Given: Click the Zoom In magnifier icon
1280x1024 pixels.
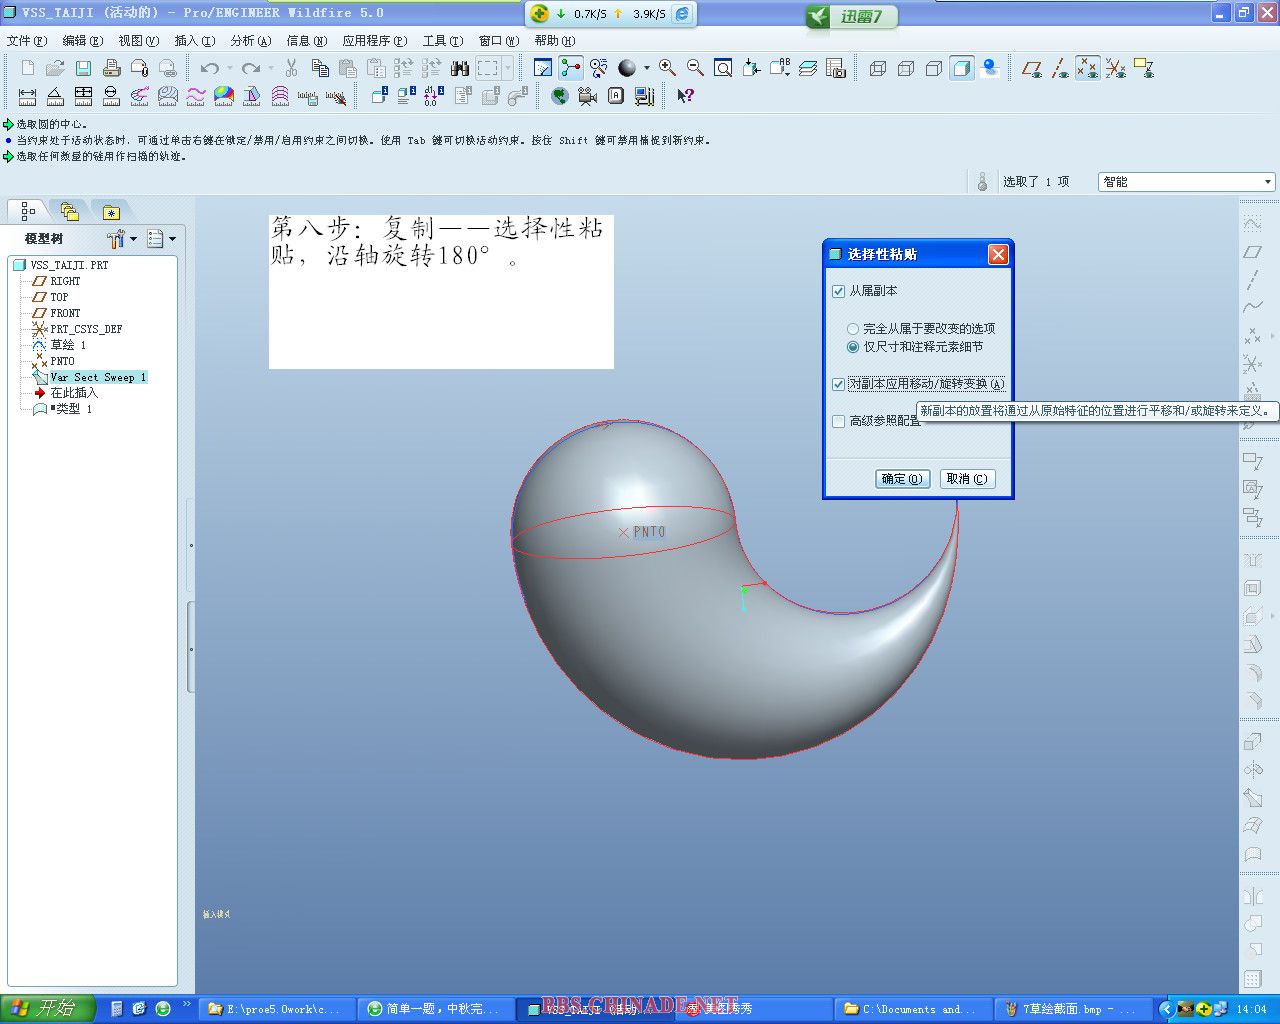Looking at the screenshot, I should [x=667, y=68].
